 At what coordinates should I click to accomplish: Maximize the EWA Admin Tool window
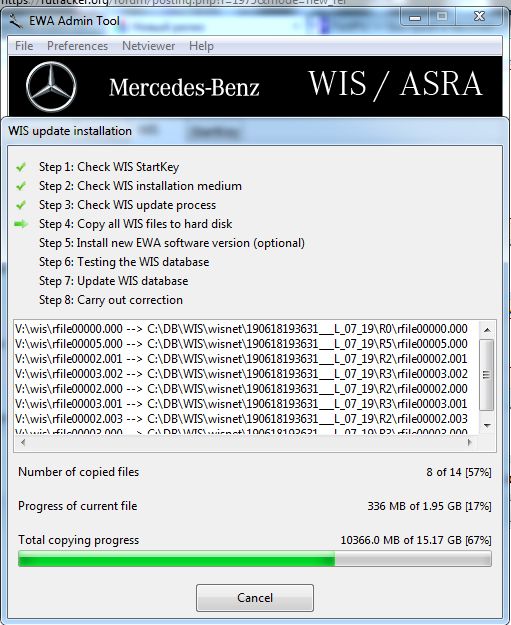[442, 17]
